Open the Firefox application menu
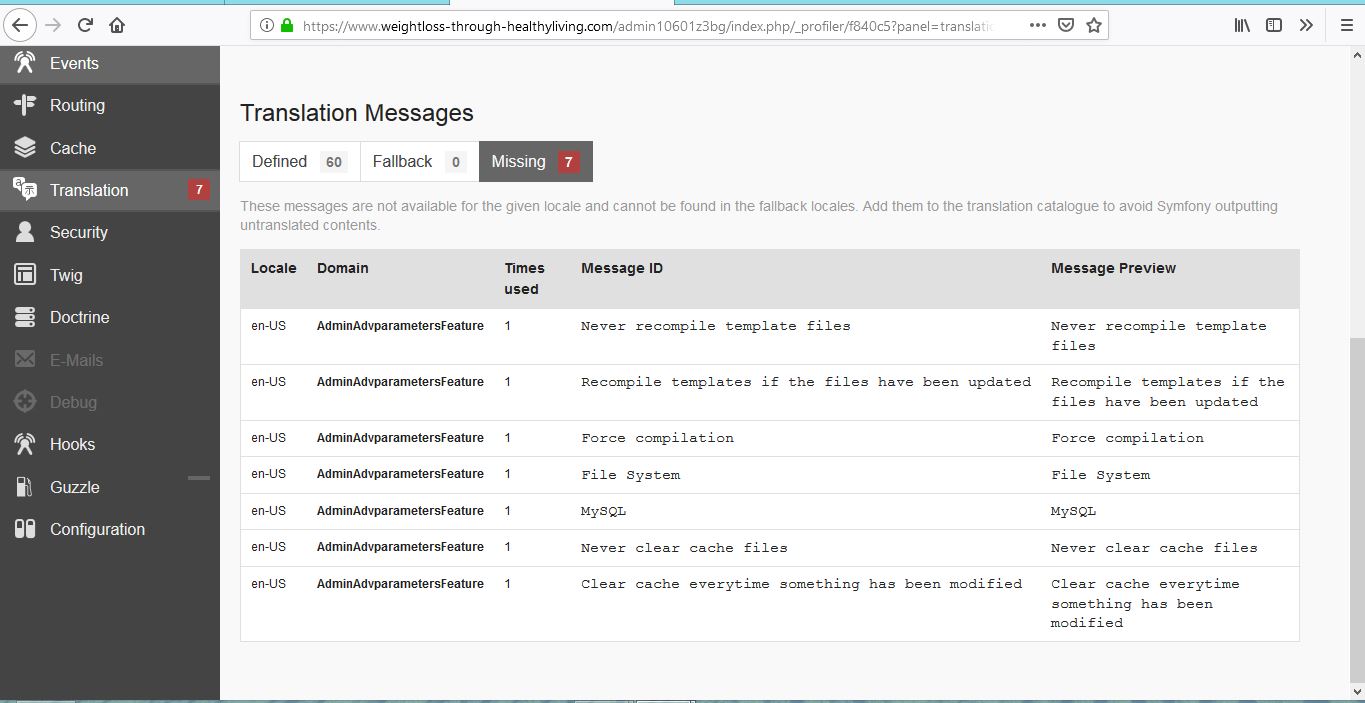Viewport: 1365px width, 703px height. (1346, 25)
